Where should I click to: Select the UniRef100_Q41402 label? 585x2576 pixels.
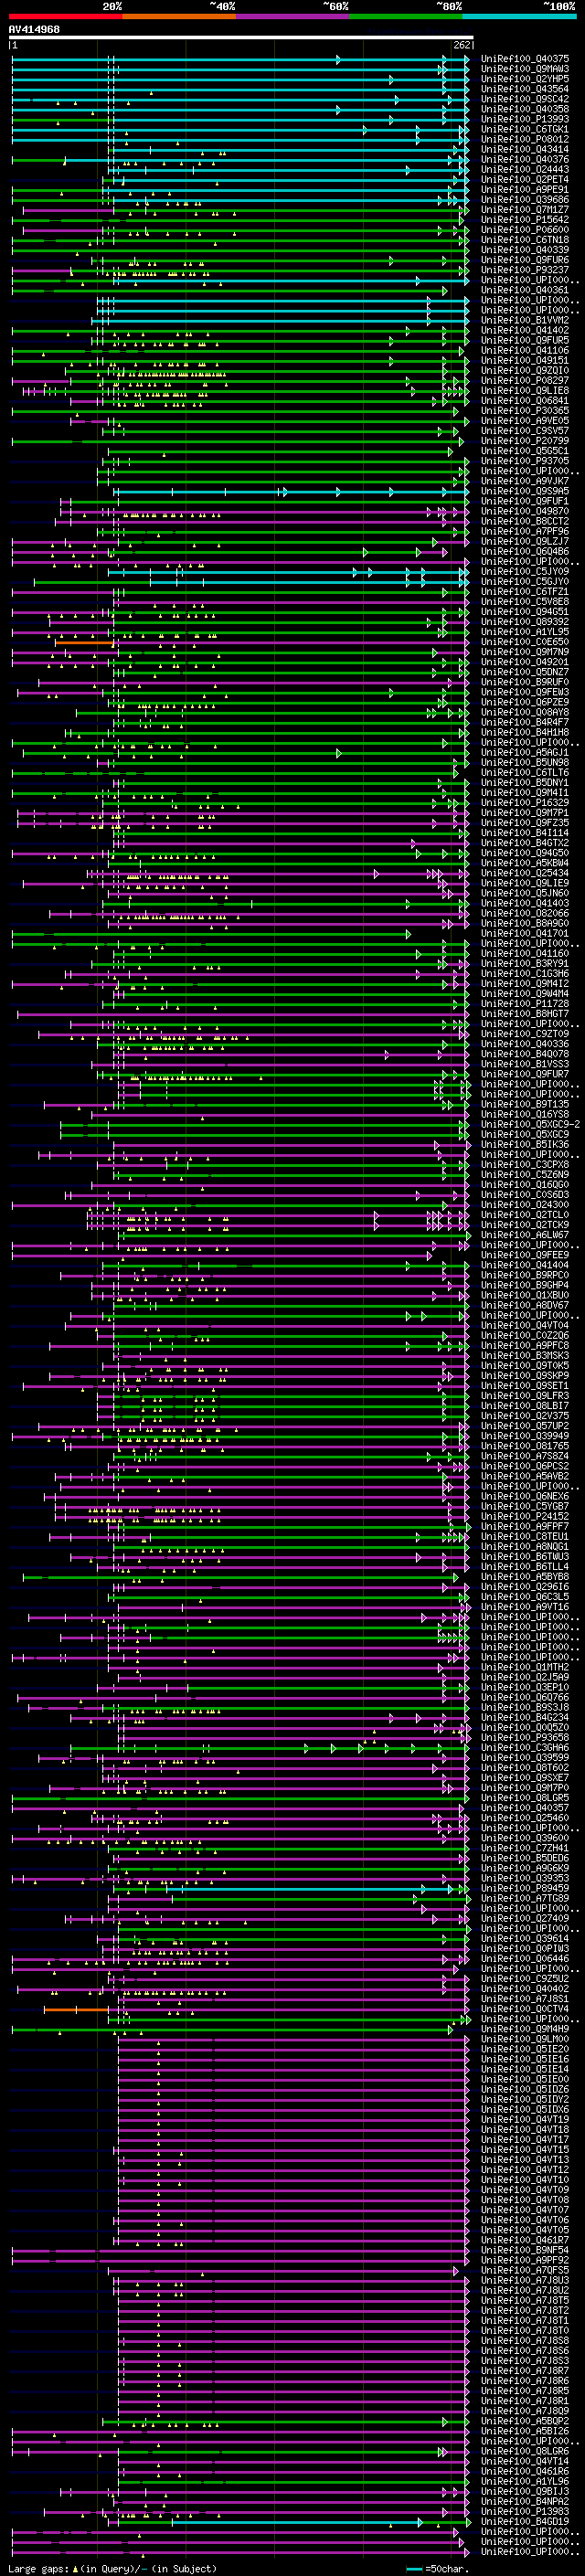[525, 330]
